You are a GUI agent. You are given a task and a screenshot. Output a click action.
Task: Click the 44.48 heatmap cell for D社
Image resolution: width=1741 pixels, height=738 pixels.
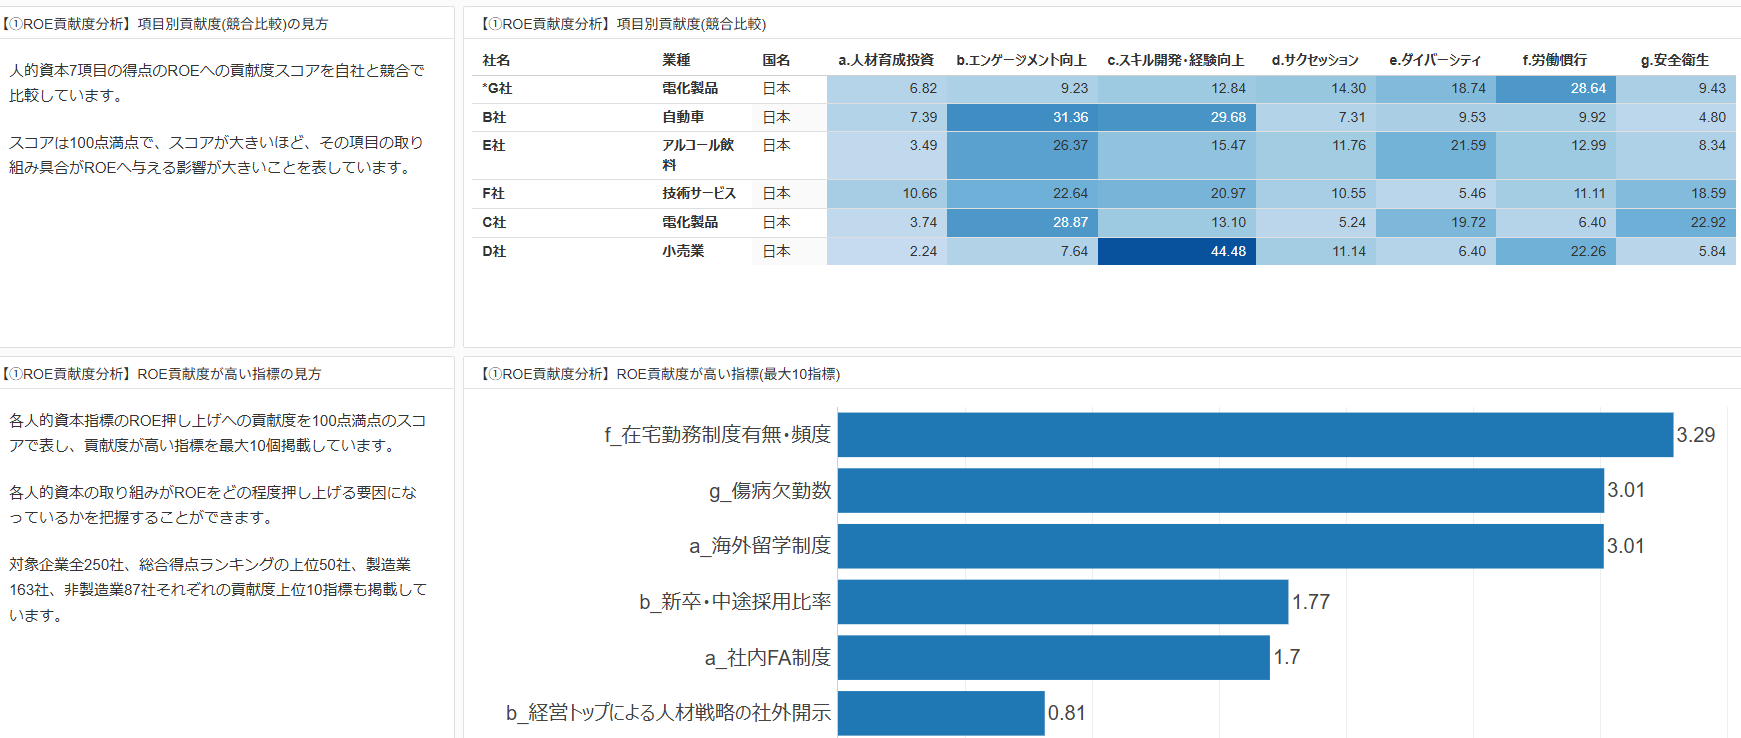pyautogui.click(x=1176, y=251)
